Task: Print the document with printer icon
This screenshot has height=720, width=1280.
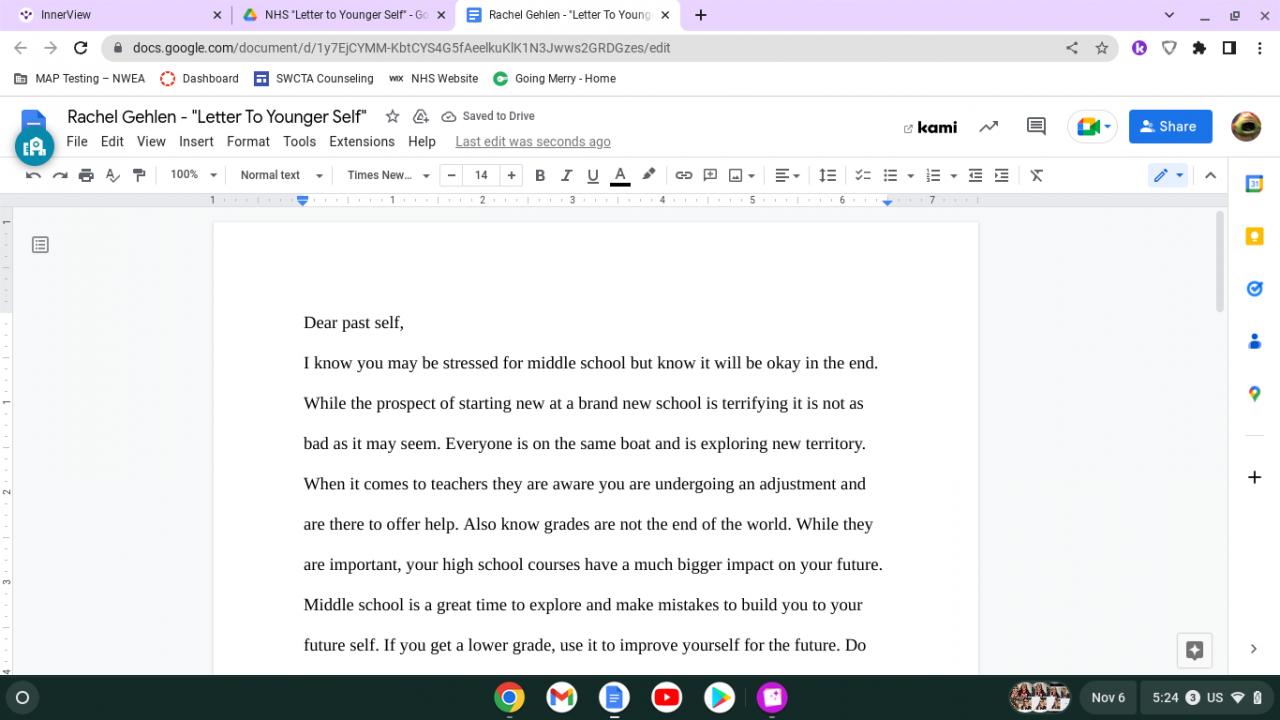Action: [86, 175]
